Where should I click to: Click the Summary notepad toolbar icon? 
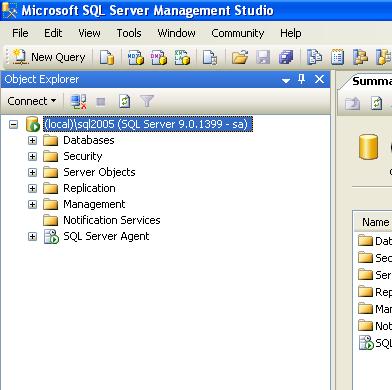click(337, 57)
